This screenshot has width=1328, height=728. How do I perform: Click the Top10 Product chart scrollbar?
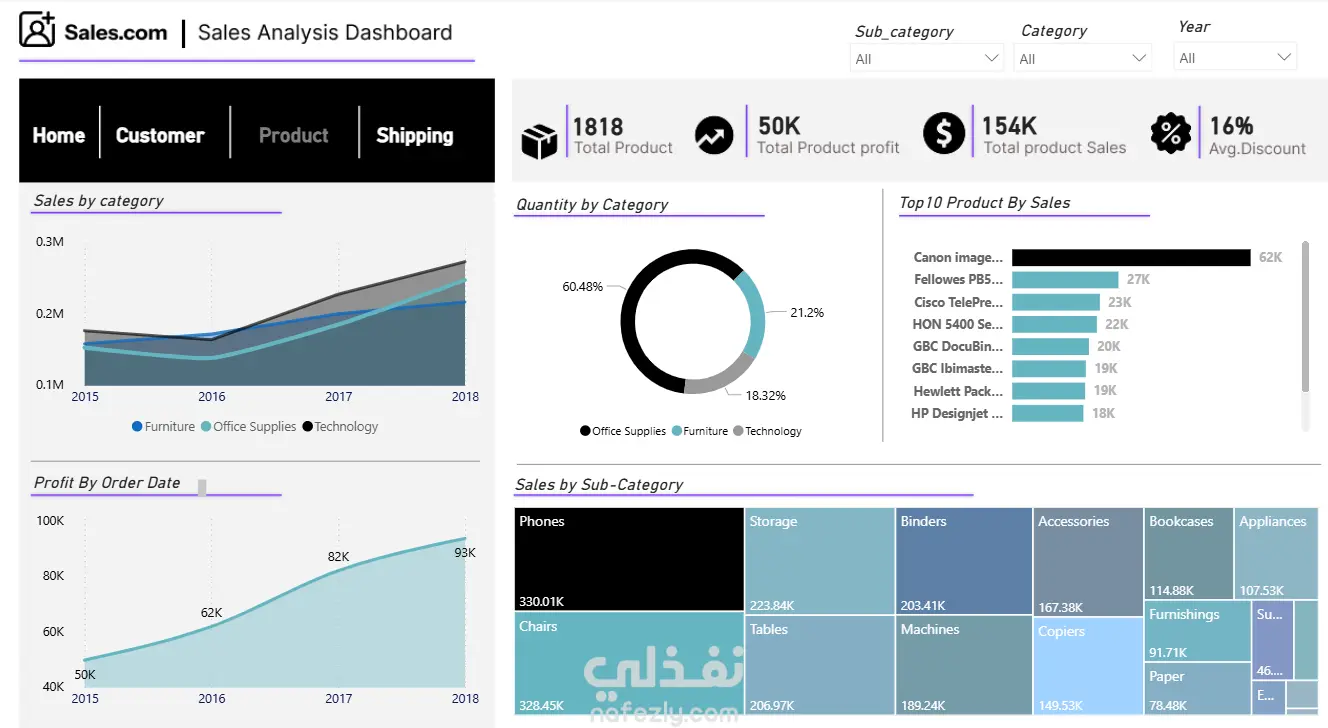click(1305, 316)
